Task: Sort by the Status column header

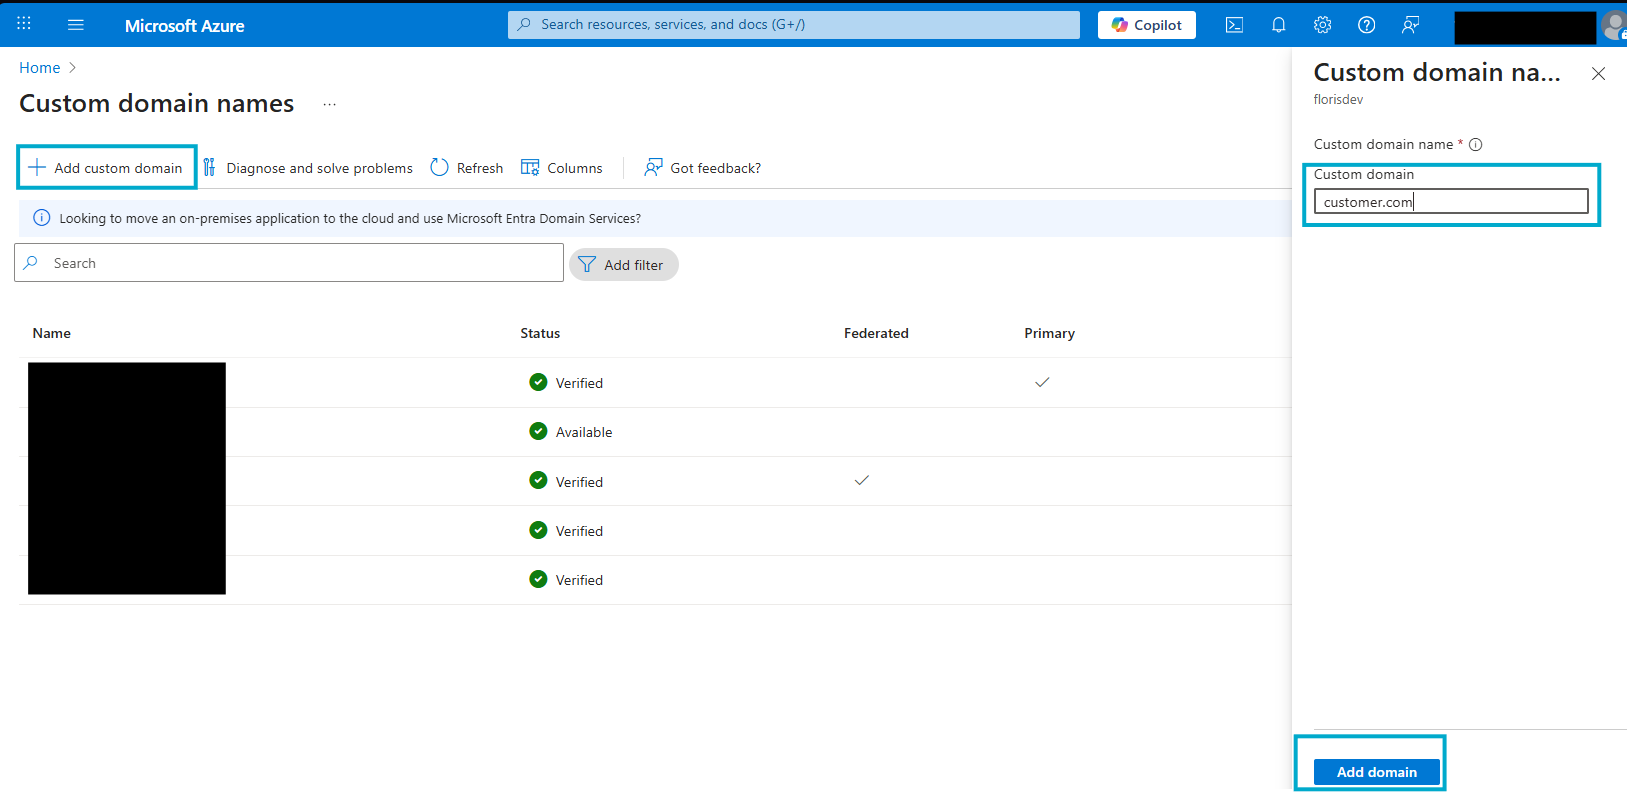Action: 540,333
